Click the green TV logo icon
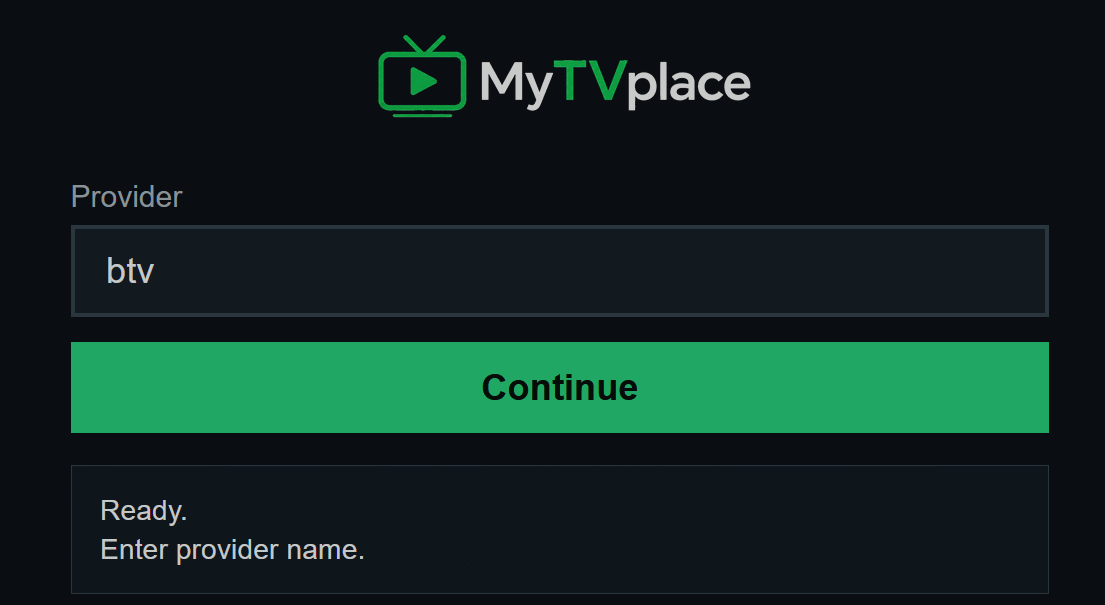Viewport: 1105px width, 605px height. pos(422,76)
